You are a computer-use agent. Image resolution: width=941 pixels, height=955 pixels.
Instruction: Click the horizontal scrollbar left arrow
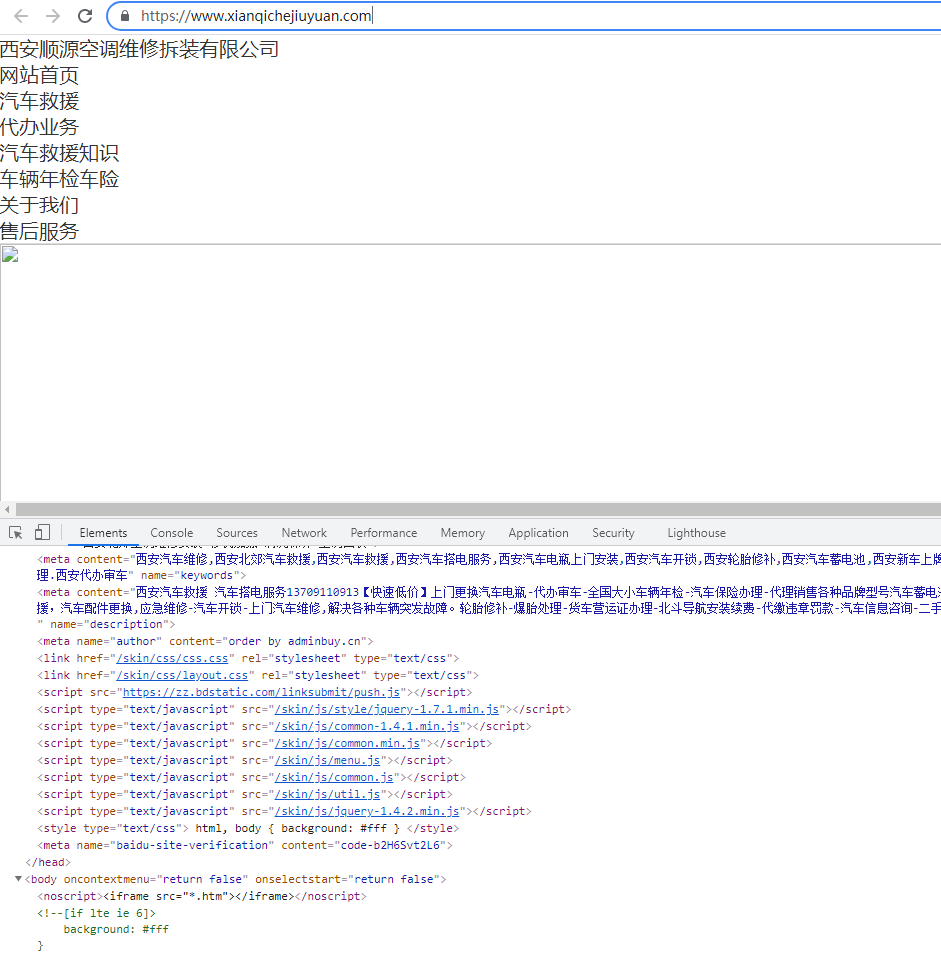pos(7,509)
